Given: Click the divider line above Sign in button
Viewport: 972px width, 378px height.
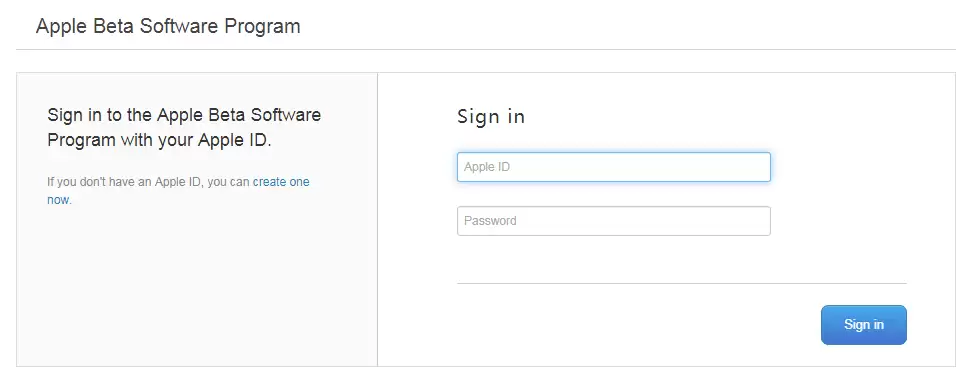Looking at the screenshot, I should [682, 283].
